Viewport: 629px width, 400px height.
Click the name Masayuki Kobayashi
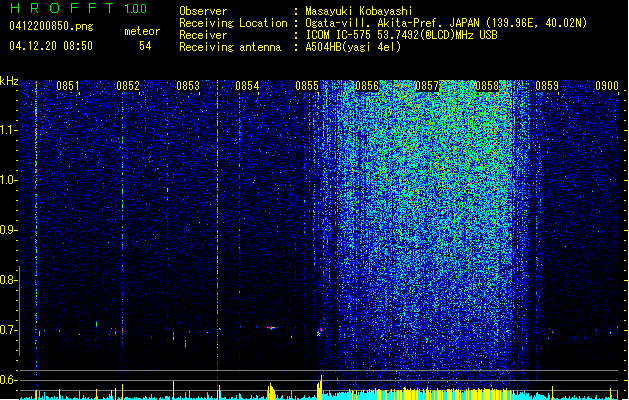pyautogui.click(x=359, y=11)
